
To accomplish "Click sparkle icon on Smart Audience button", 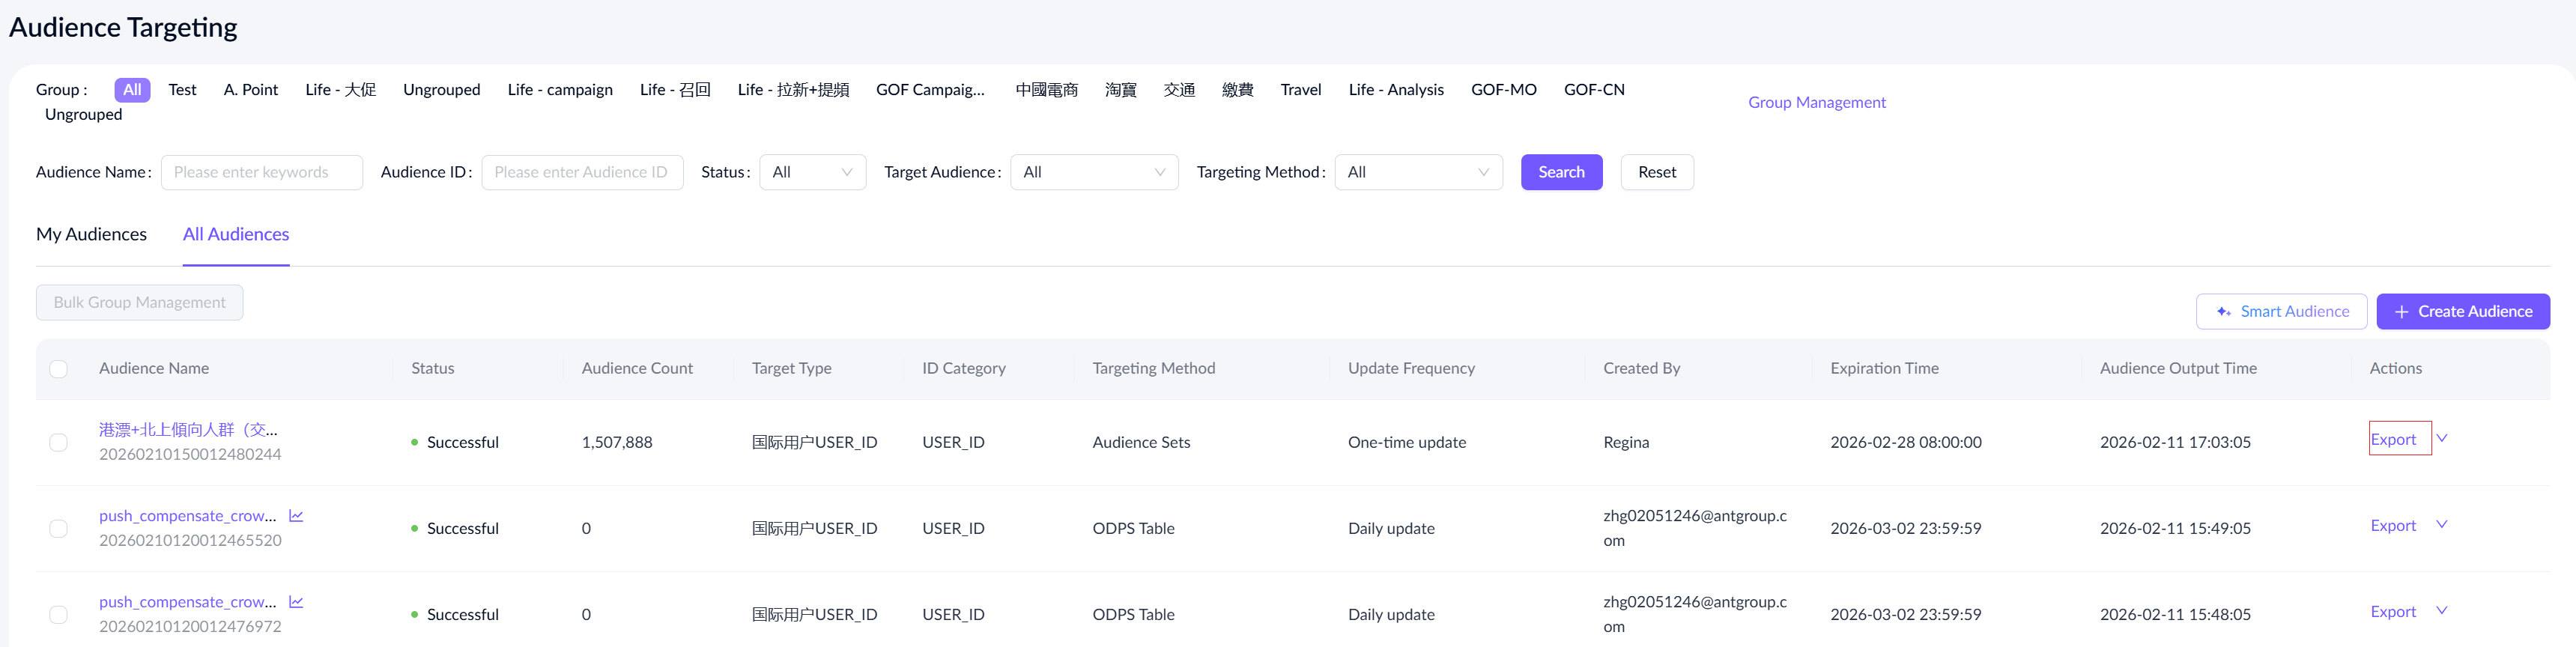I will pyautogui.click(x=2223, y=312).
